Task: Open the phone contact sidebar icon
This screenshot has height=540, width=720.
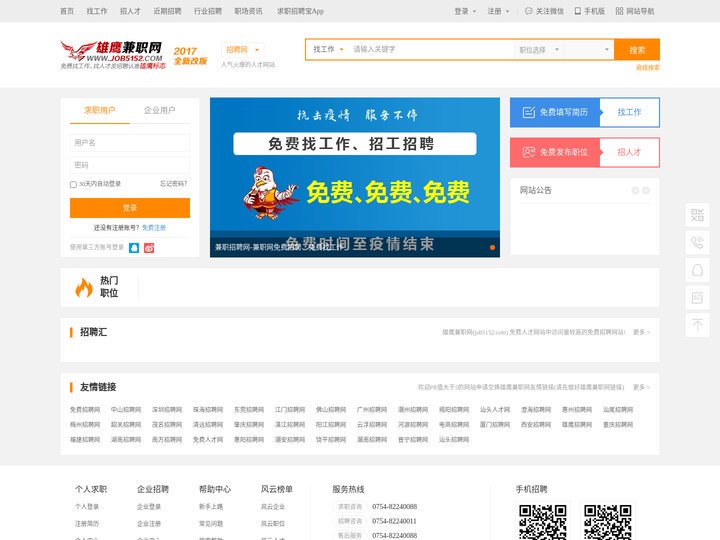Action: coord(698,242)
